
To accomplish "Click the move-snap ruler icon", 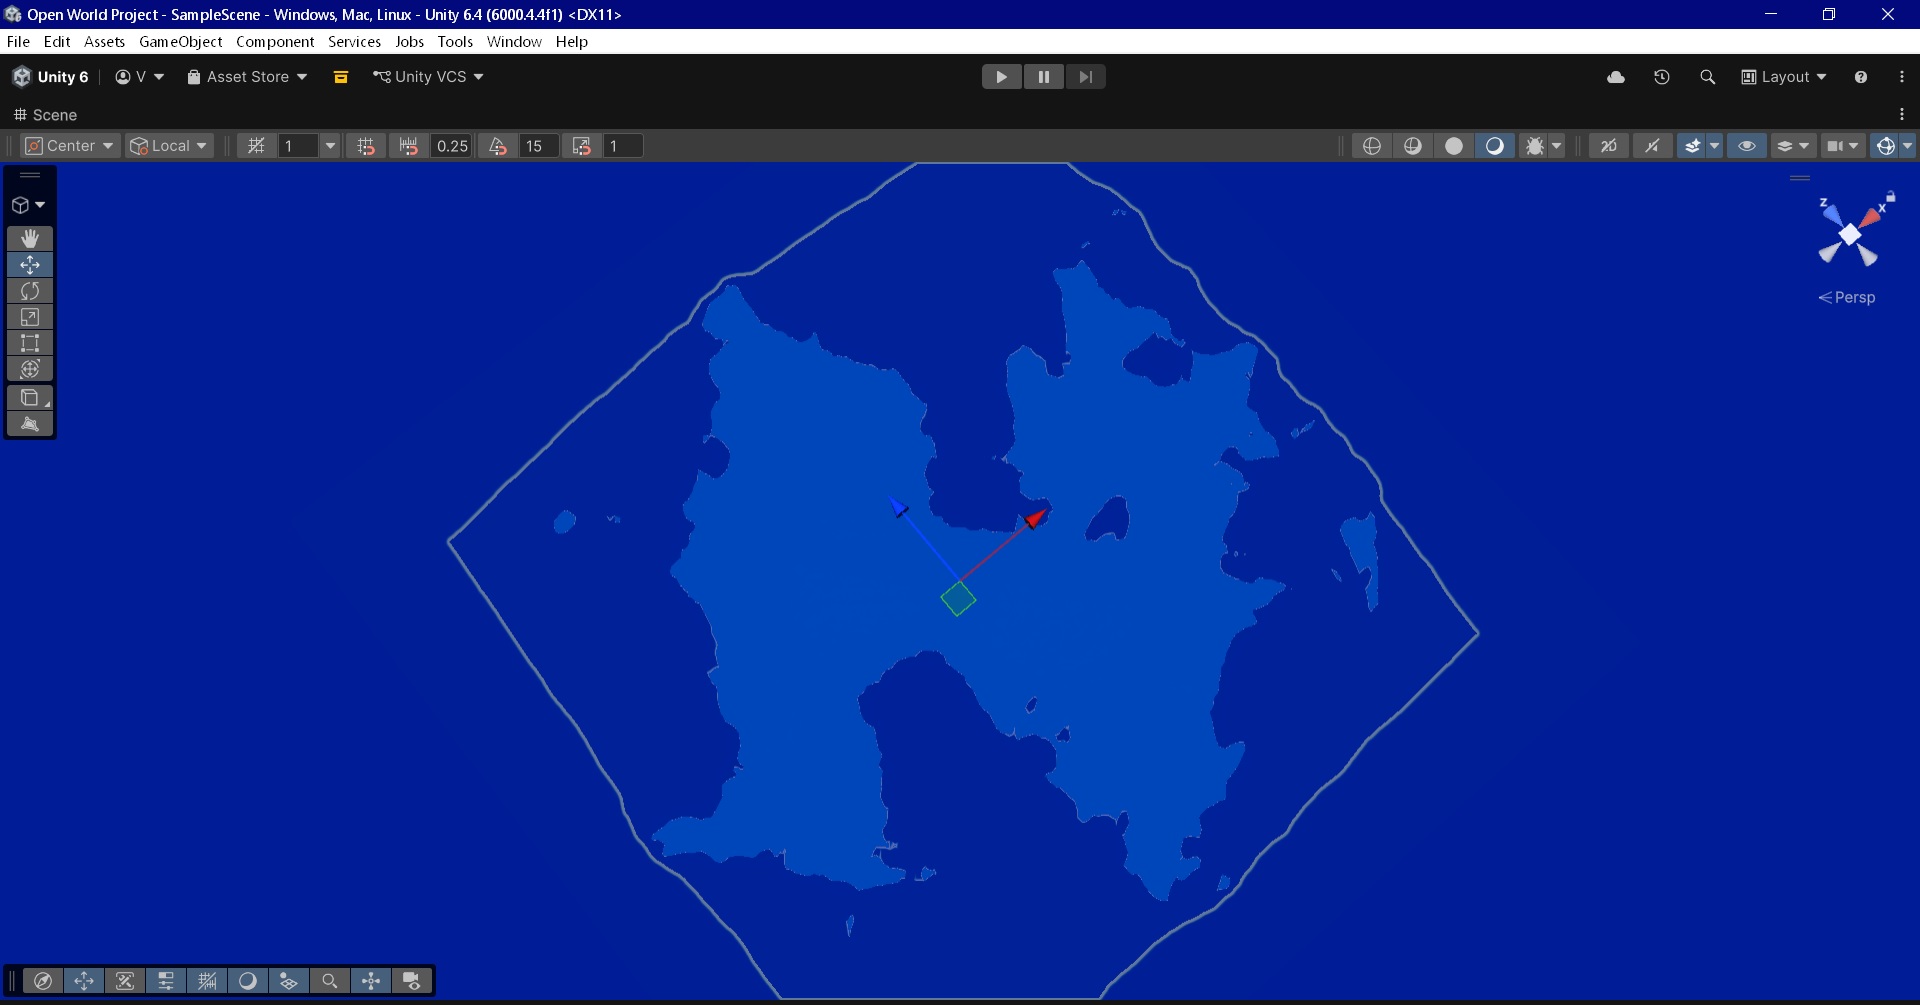I will coord(409,146).
